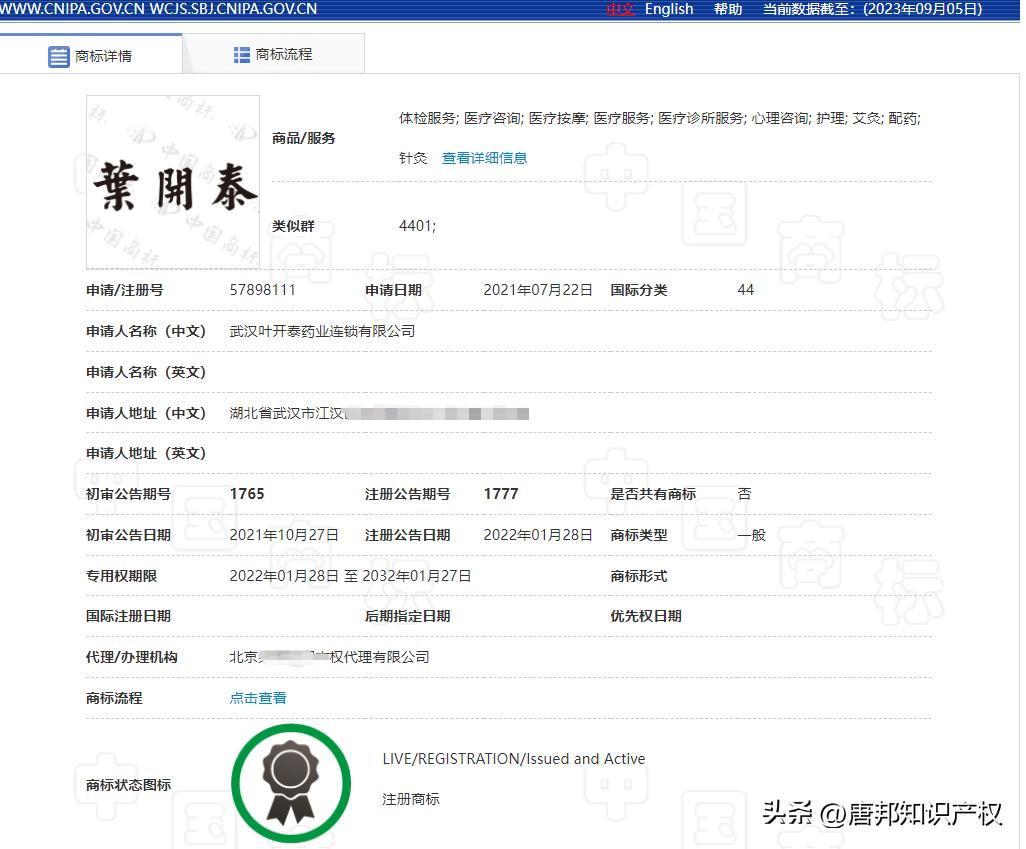Click the document icon on 商标详情 tab
This screenshot has height=849, width=1026.
[59, 56]
